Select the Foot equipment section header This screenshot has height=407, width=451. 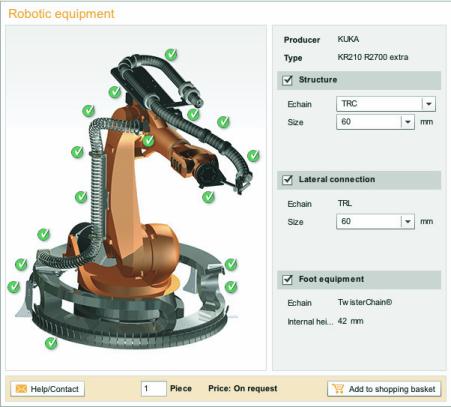pos(359,279)
